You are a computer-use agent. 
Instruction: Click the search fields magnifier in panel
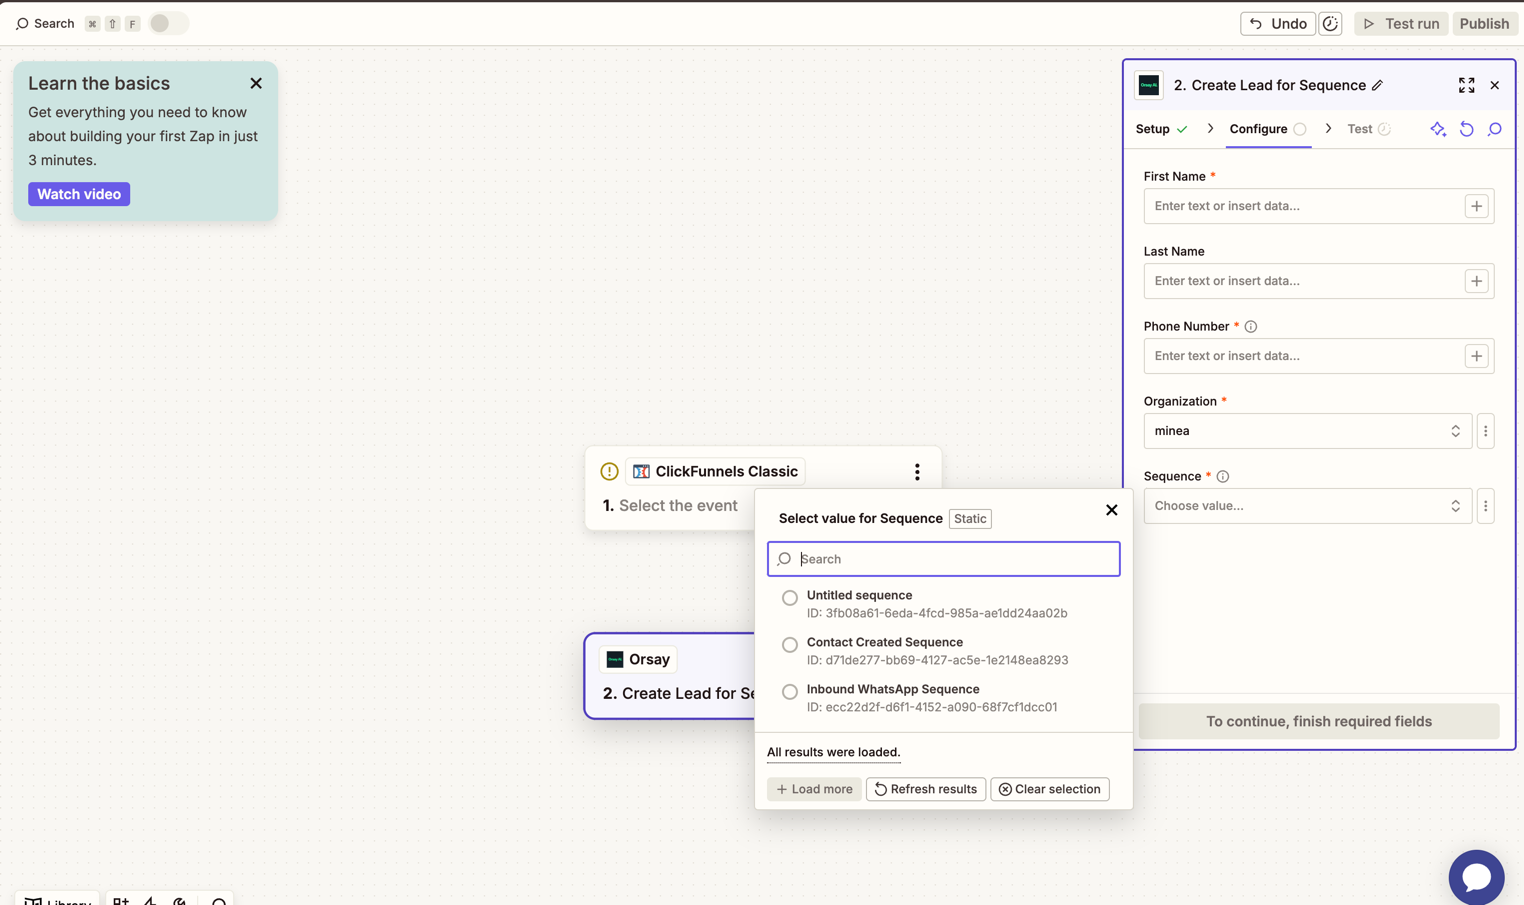(1495, 129)
